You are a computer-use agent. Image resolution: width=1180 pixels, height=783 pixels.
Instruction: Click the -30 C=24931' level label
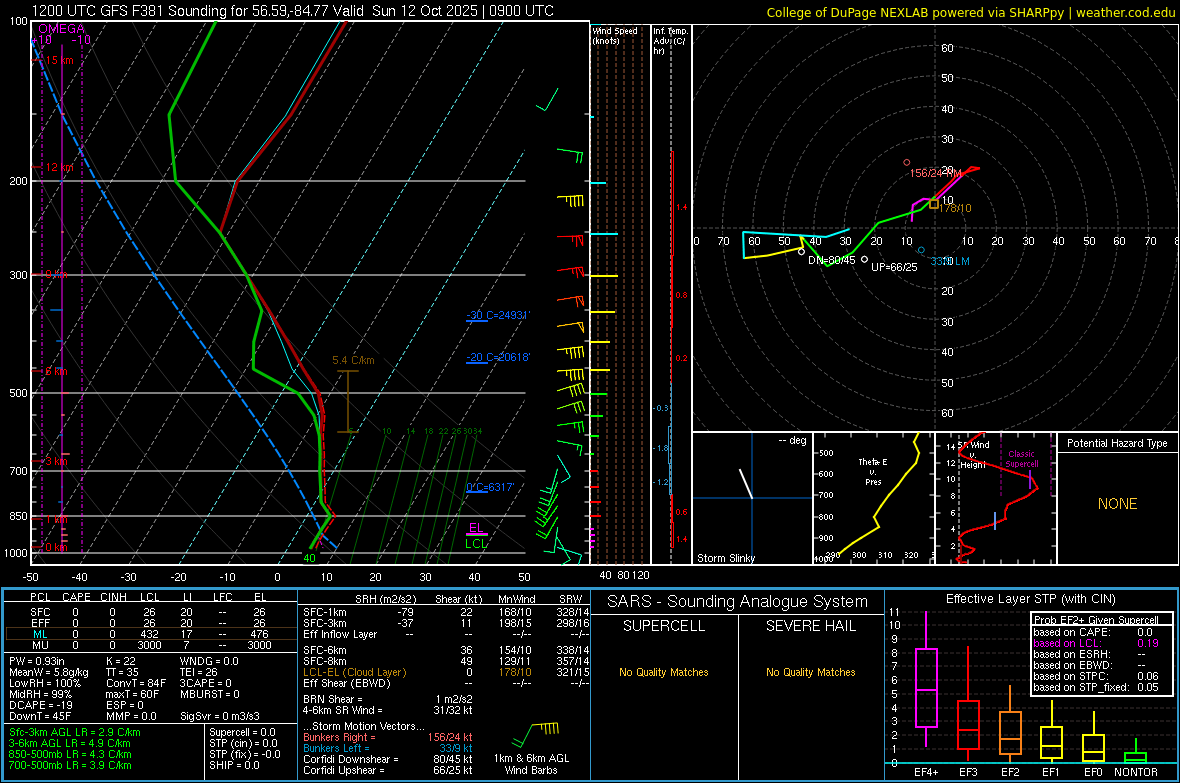tap(498, 315)
